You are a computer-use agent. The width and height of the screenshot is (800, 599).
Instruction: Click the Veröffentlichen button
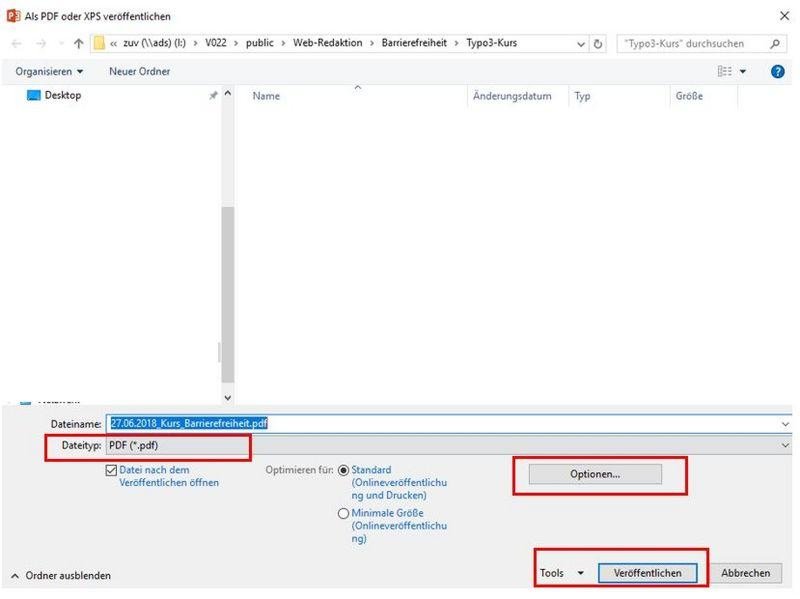pos(647,573)
